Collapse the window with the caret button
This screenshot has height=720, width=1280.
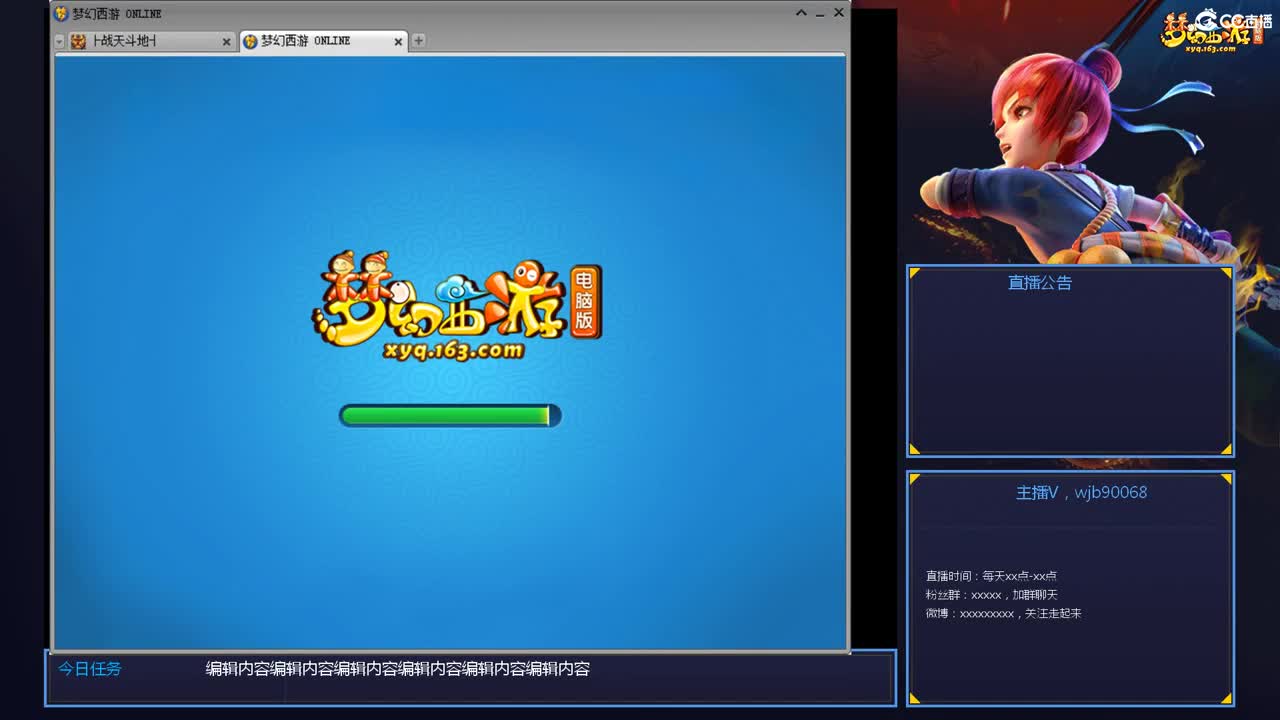tap(801, 13)
